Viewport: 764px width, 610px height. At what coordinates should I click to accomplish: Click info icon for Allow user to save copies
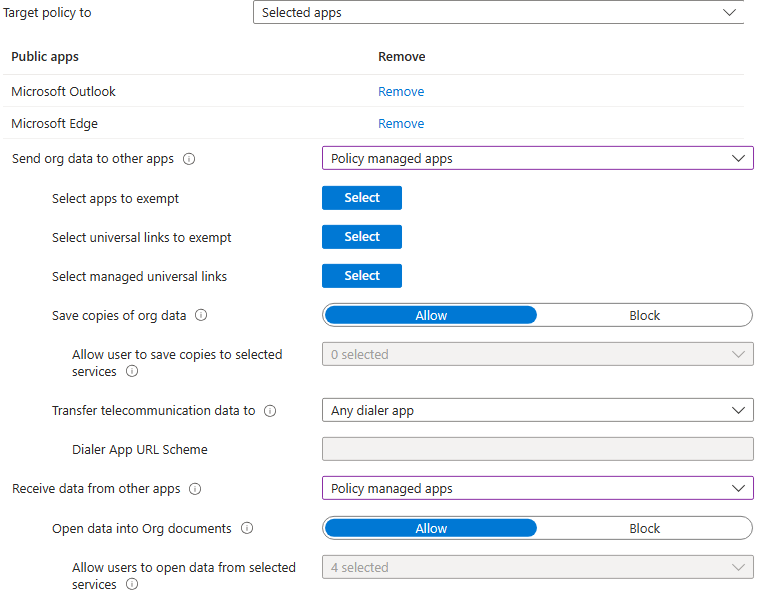(x=132, y=372)
